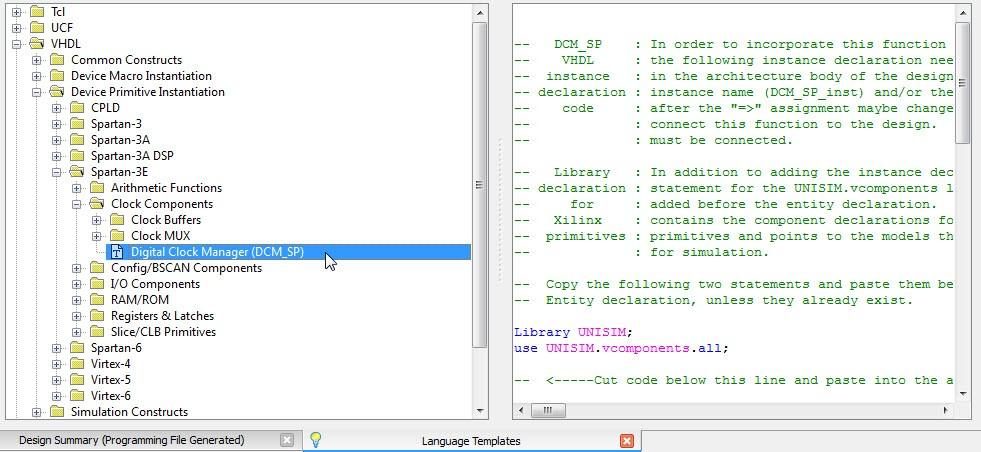Click the Clock Components folder icon
Viewport: 981px width, 452px height.
pos(97,203)
